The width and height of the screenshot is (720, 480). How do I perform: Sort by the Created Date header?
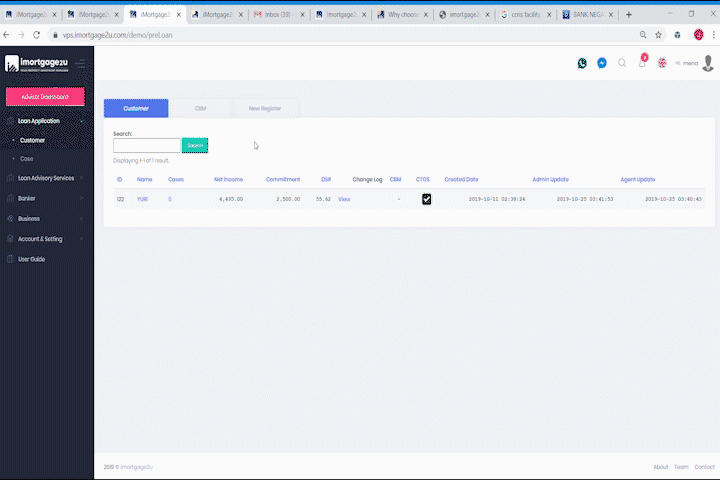coord(461,179)
